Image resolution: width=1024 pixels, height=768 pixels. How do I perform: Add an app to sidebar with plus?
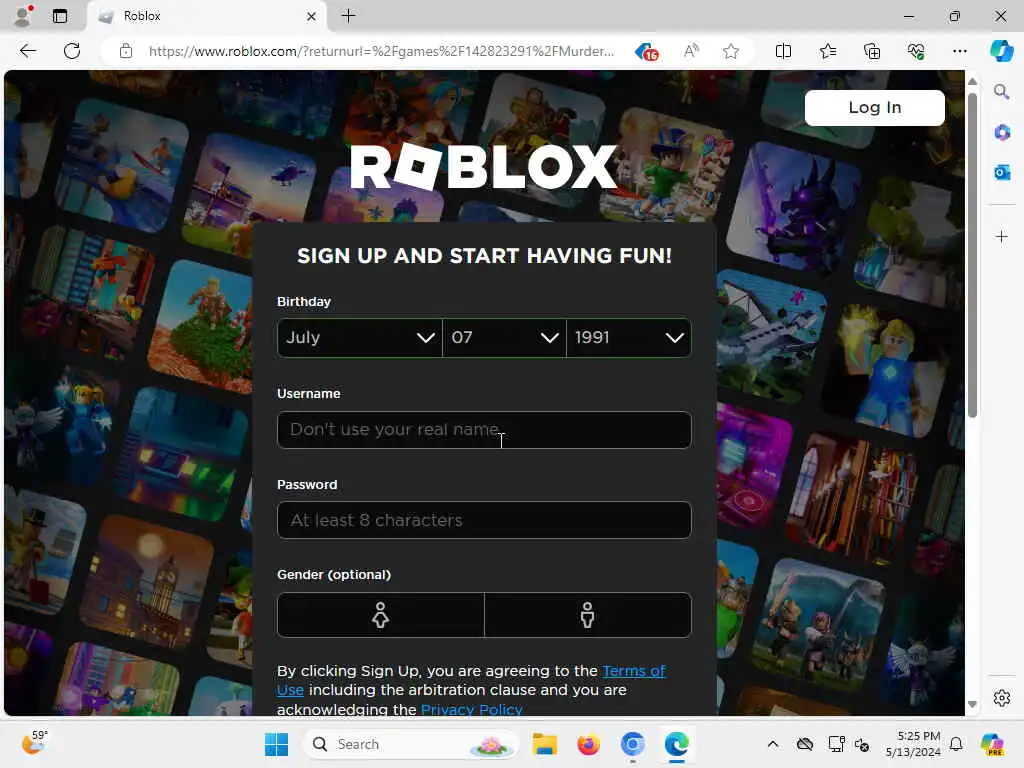[x=1002, y=236]
